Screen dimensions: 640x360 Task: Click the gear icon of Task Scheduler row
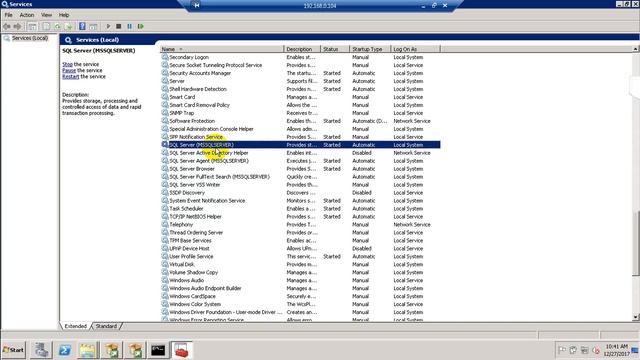[x=164, y=209]
